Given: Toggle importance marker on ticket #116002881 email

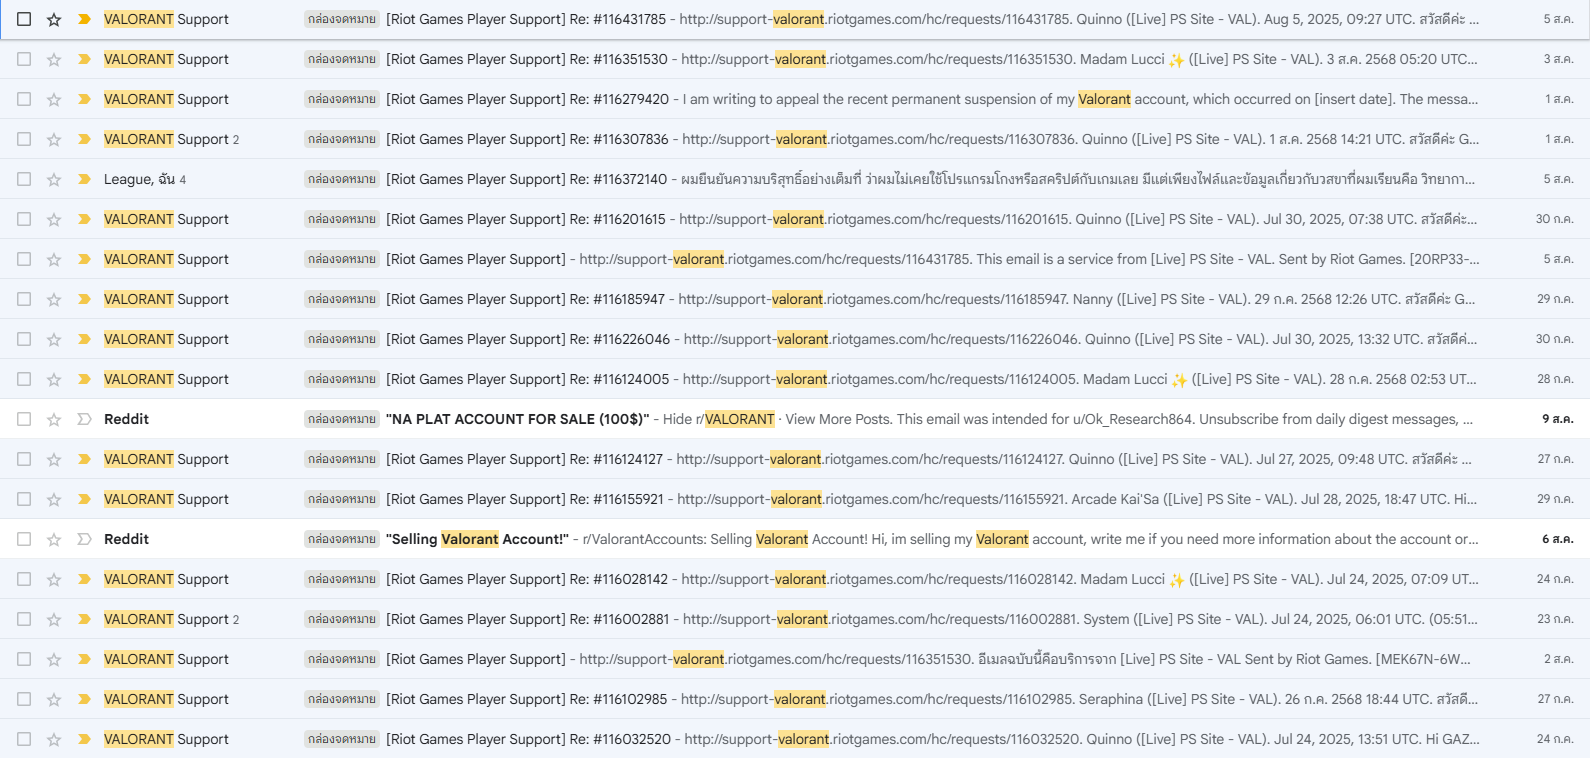Looking at the screenshot, I should pos(84,619).
